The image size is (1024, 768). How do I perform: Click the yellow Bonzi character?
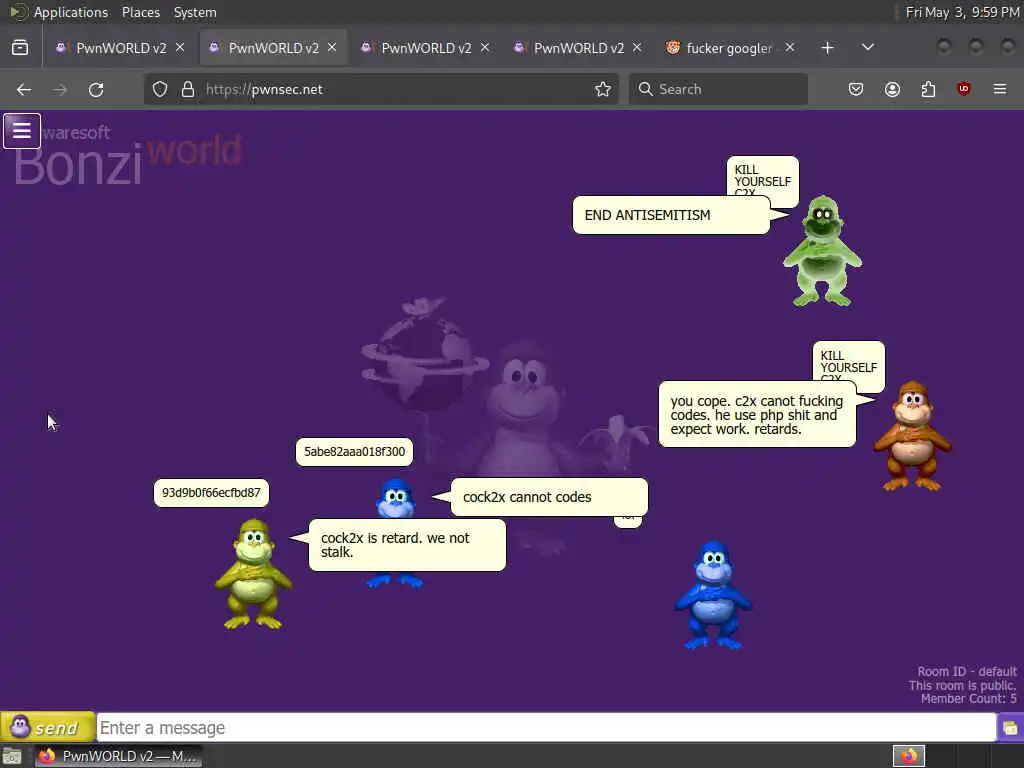click(x=253, y=575)
